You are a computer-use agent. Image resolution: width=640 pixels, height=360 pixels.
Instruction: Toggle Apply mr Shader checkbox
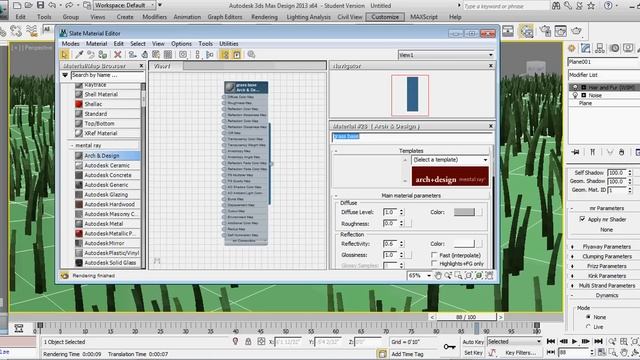point(582,219)
